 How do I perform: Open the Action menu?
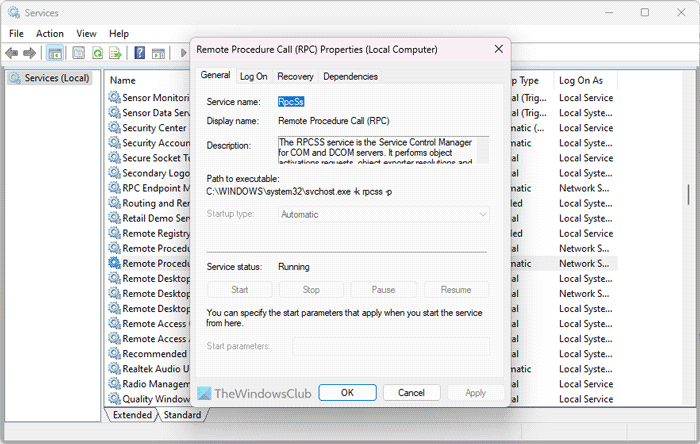pyautogui.click(x=50, y=33)
